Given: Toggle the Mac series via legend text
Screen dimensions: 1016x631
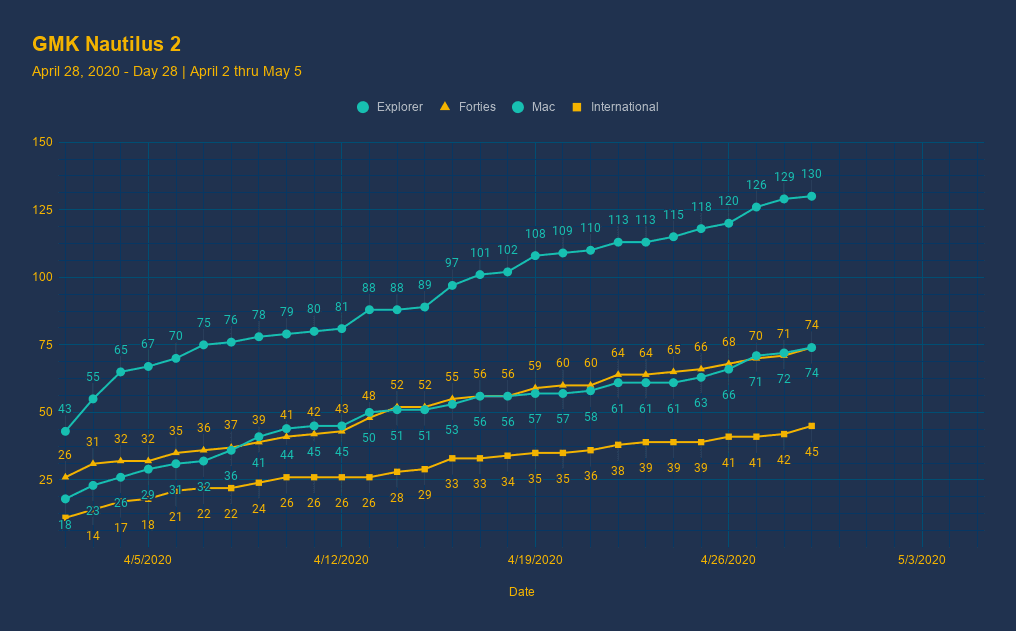Looking at the screenshot, I should 543,107.
